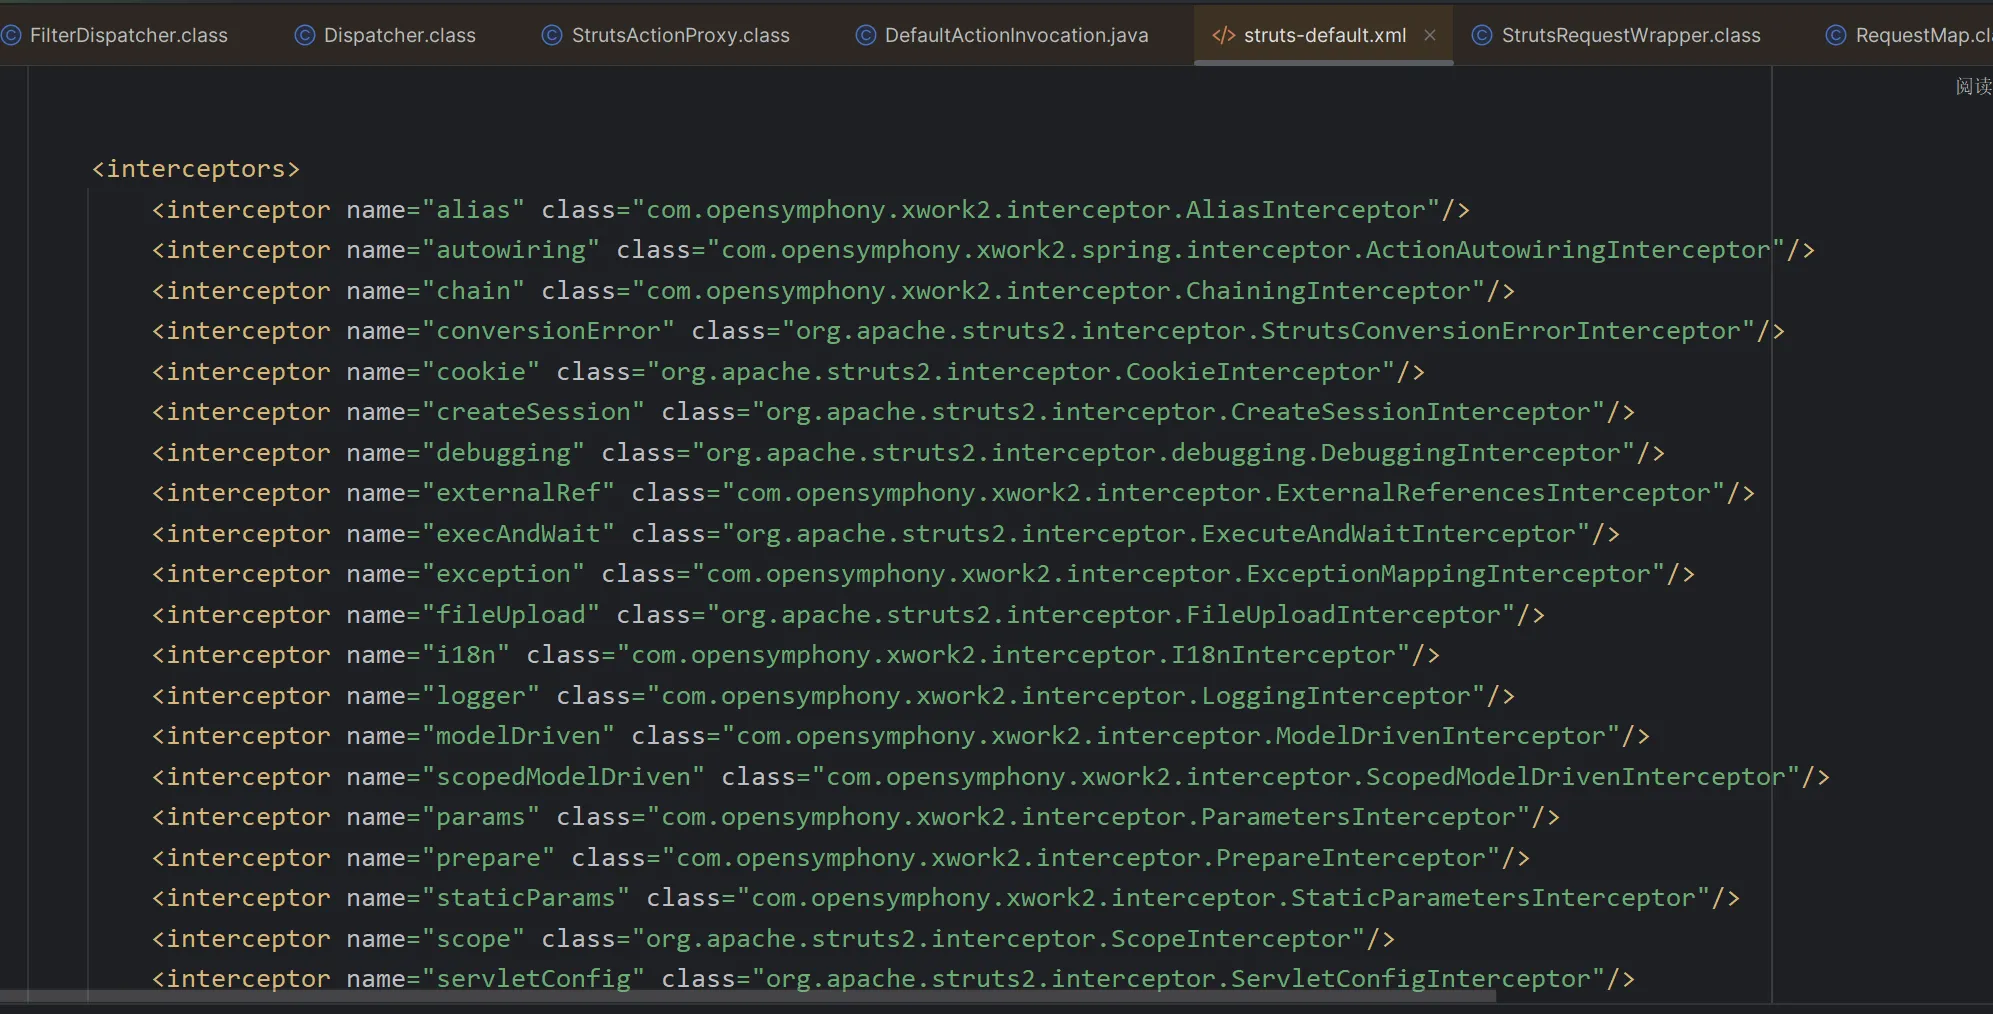Click the ModelDrivenInterceptor class path on the modelDriven line
1993x1014 pixels.
tap(1171, 736)
